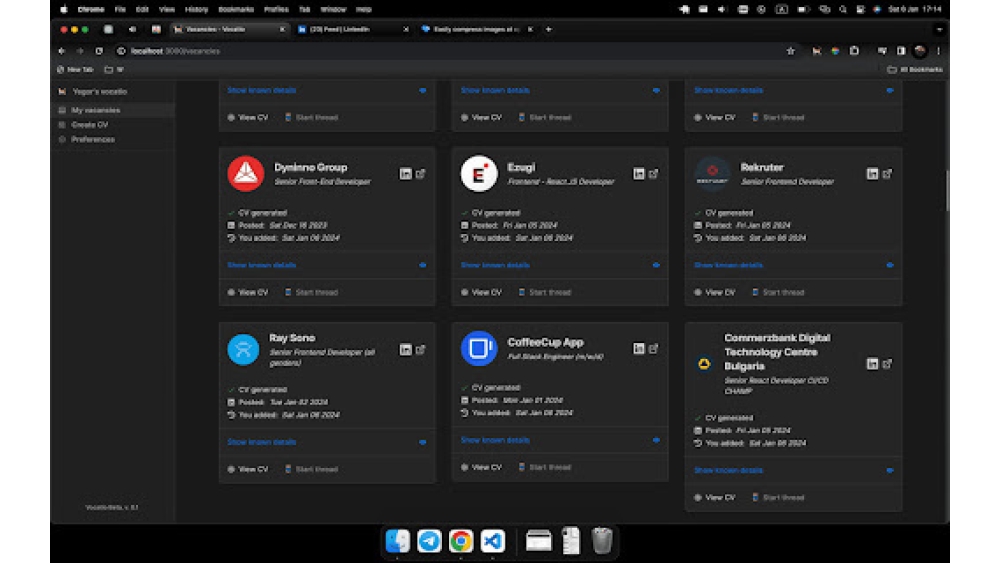Viewport: 1000px width, 563px height.
Task: Click the Commerzbank yellow logo
Action: pyautogui.click(x=704, y=364)
